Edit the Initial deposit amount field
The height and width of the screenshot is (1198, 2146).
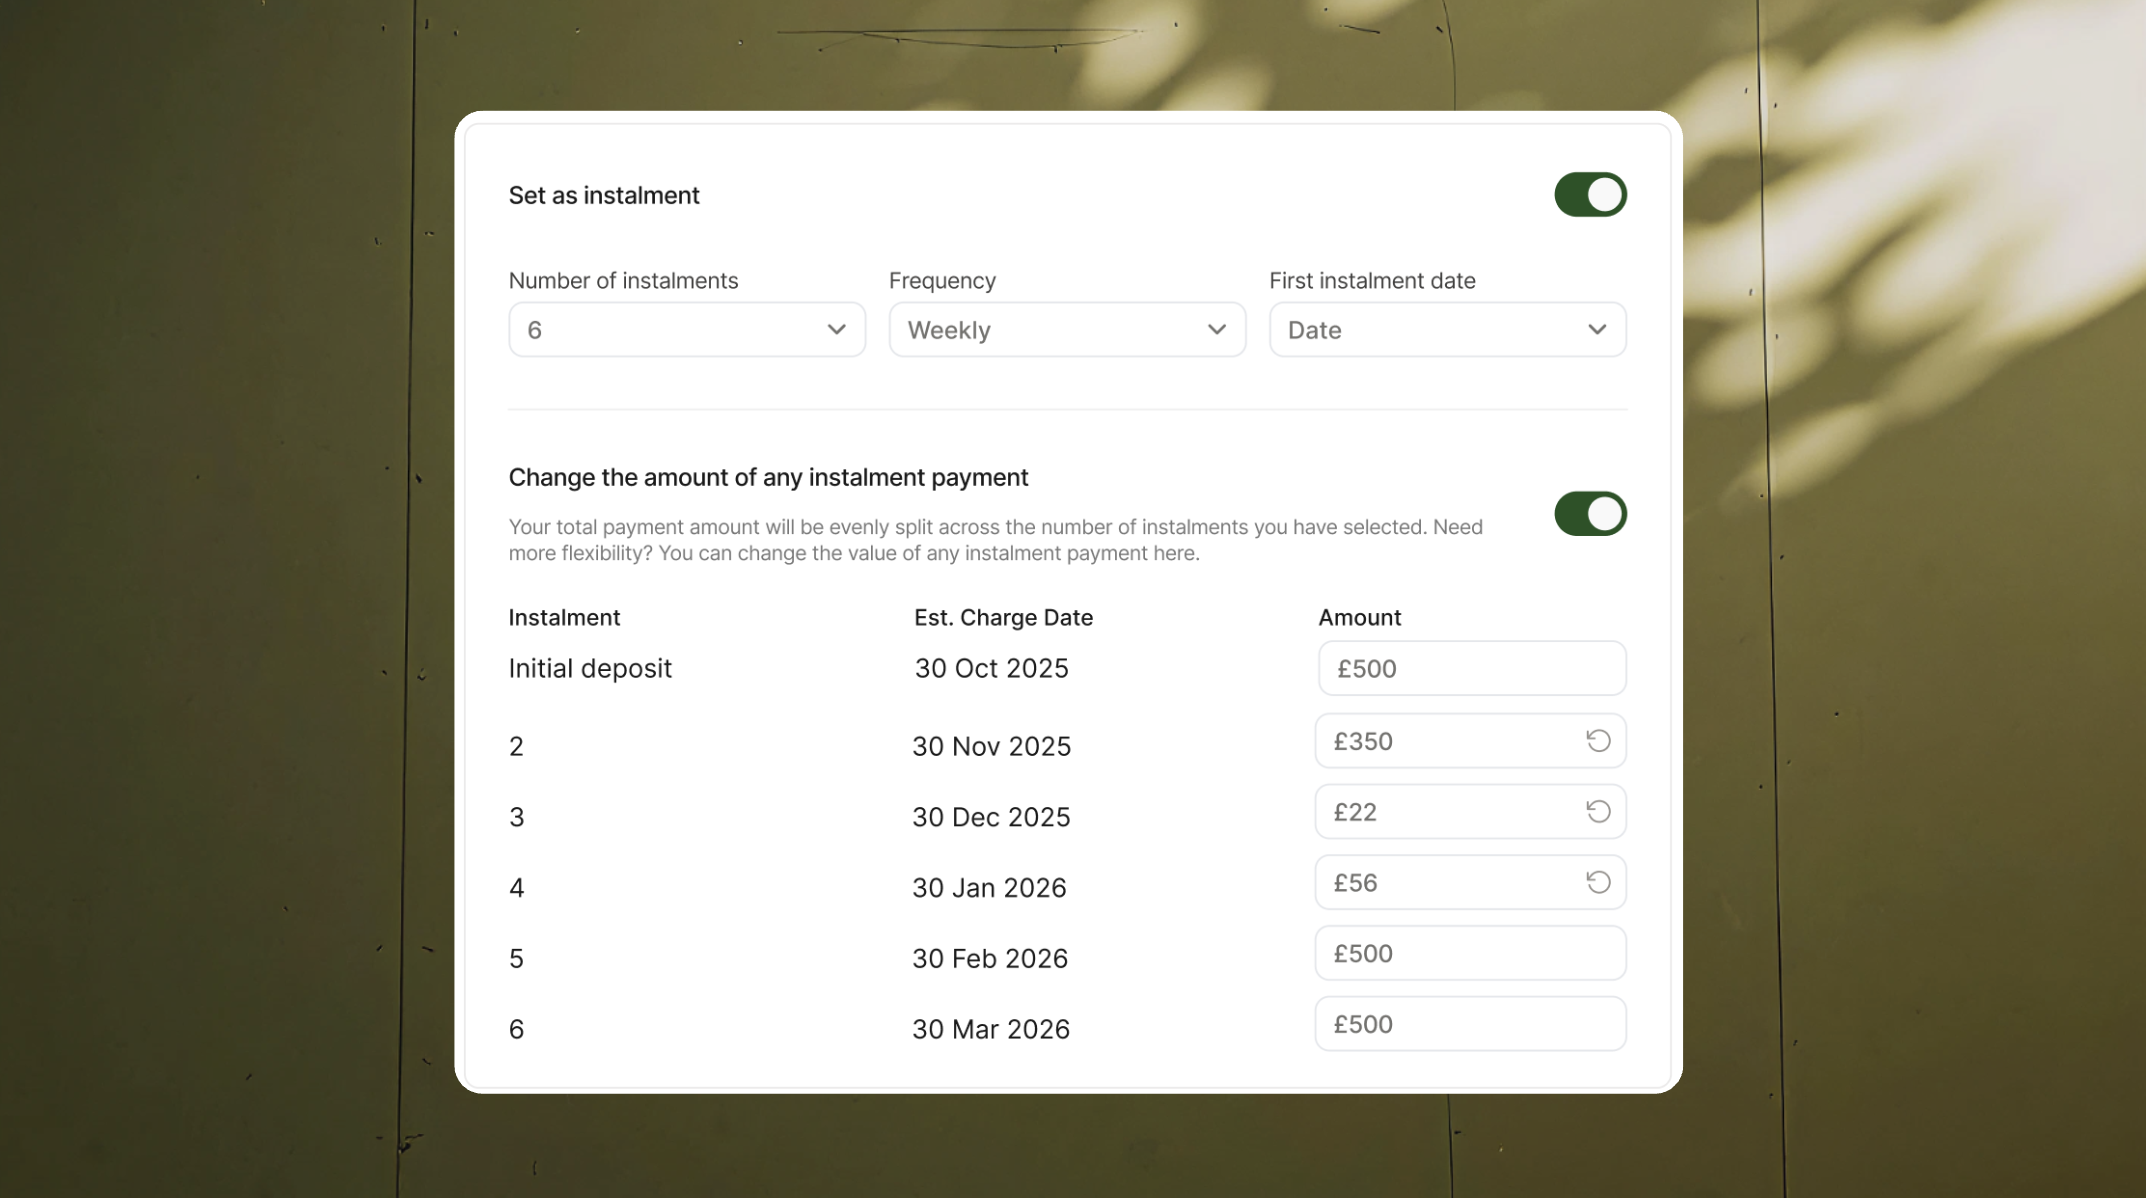(x=1470, y=668)
